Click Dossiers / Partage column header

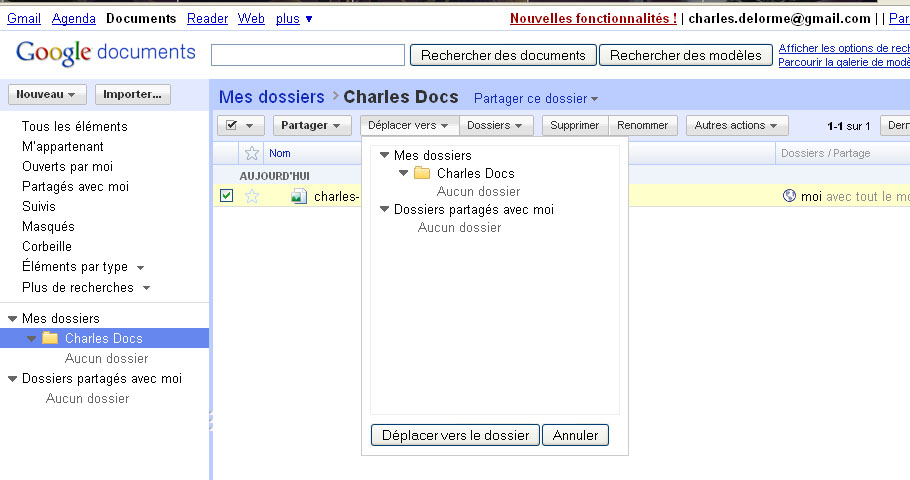pos(825,153)
